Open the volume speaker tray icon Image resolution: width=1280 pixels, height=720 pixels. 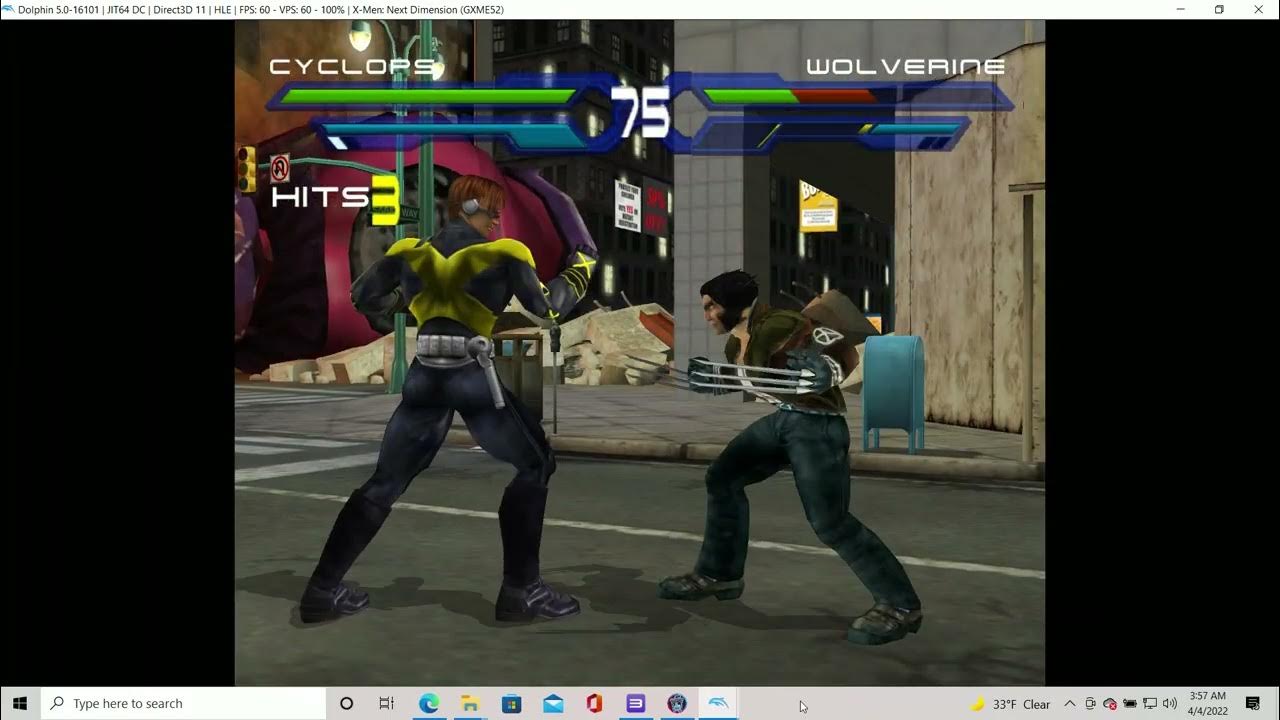(1170, 704)
